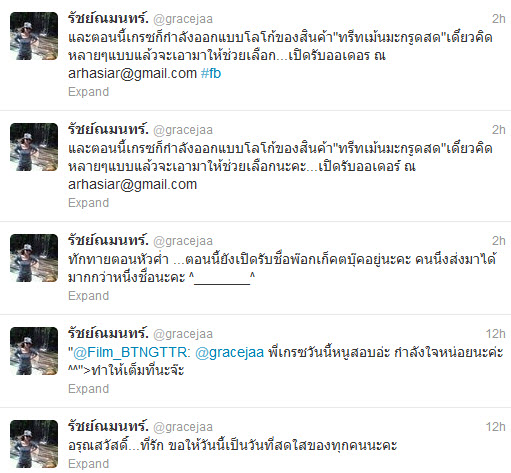Screen dimensions: 511x473
Task: Open the @gracejaa mention inside quoted tweet
Action: pos(229,353)
